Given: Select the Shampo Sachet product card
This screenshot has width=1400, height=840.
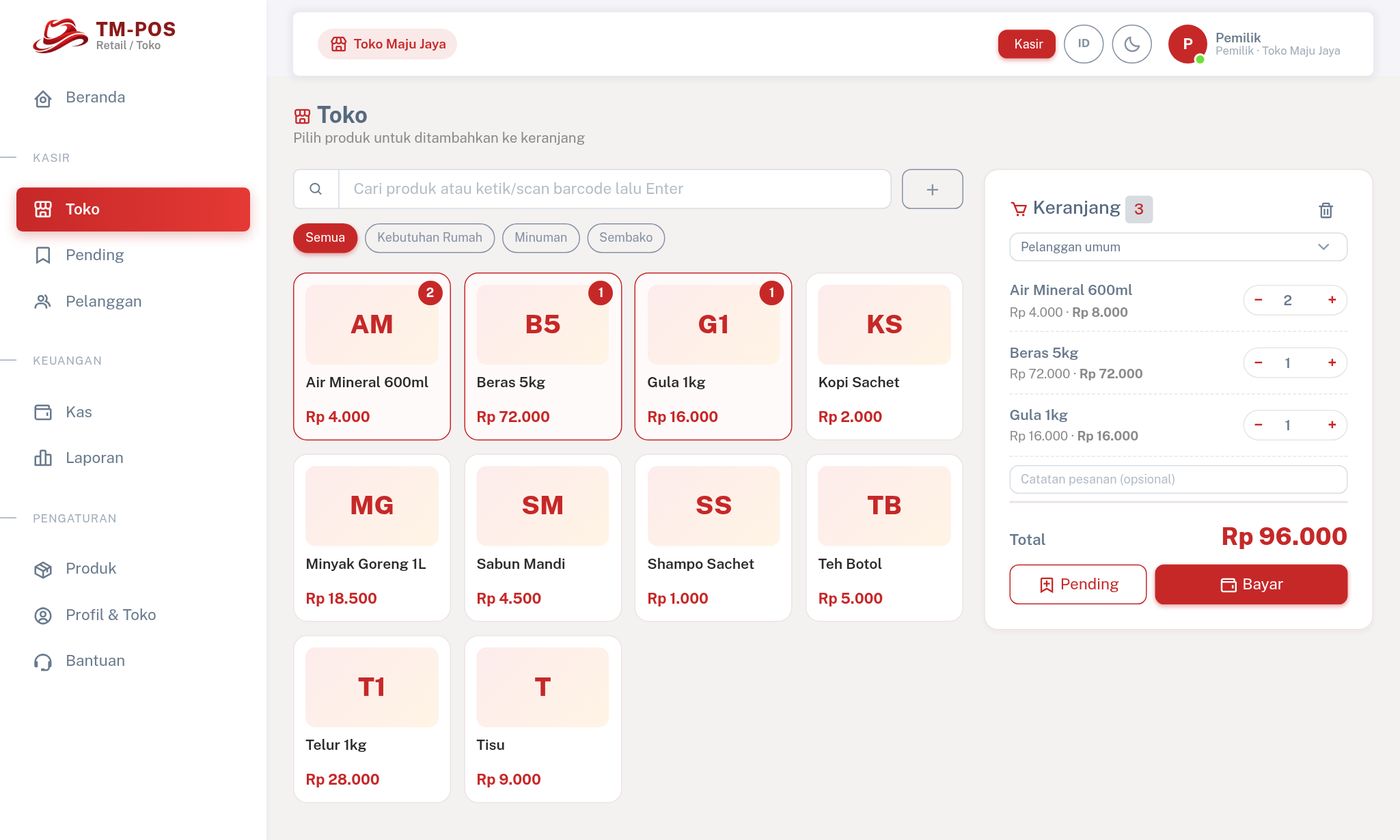Looking at the screenshot, I should tap(713, 538).
